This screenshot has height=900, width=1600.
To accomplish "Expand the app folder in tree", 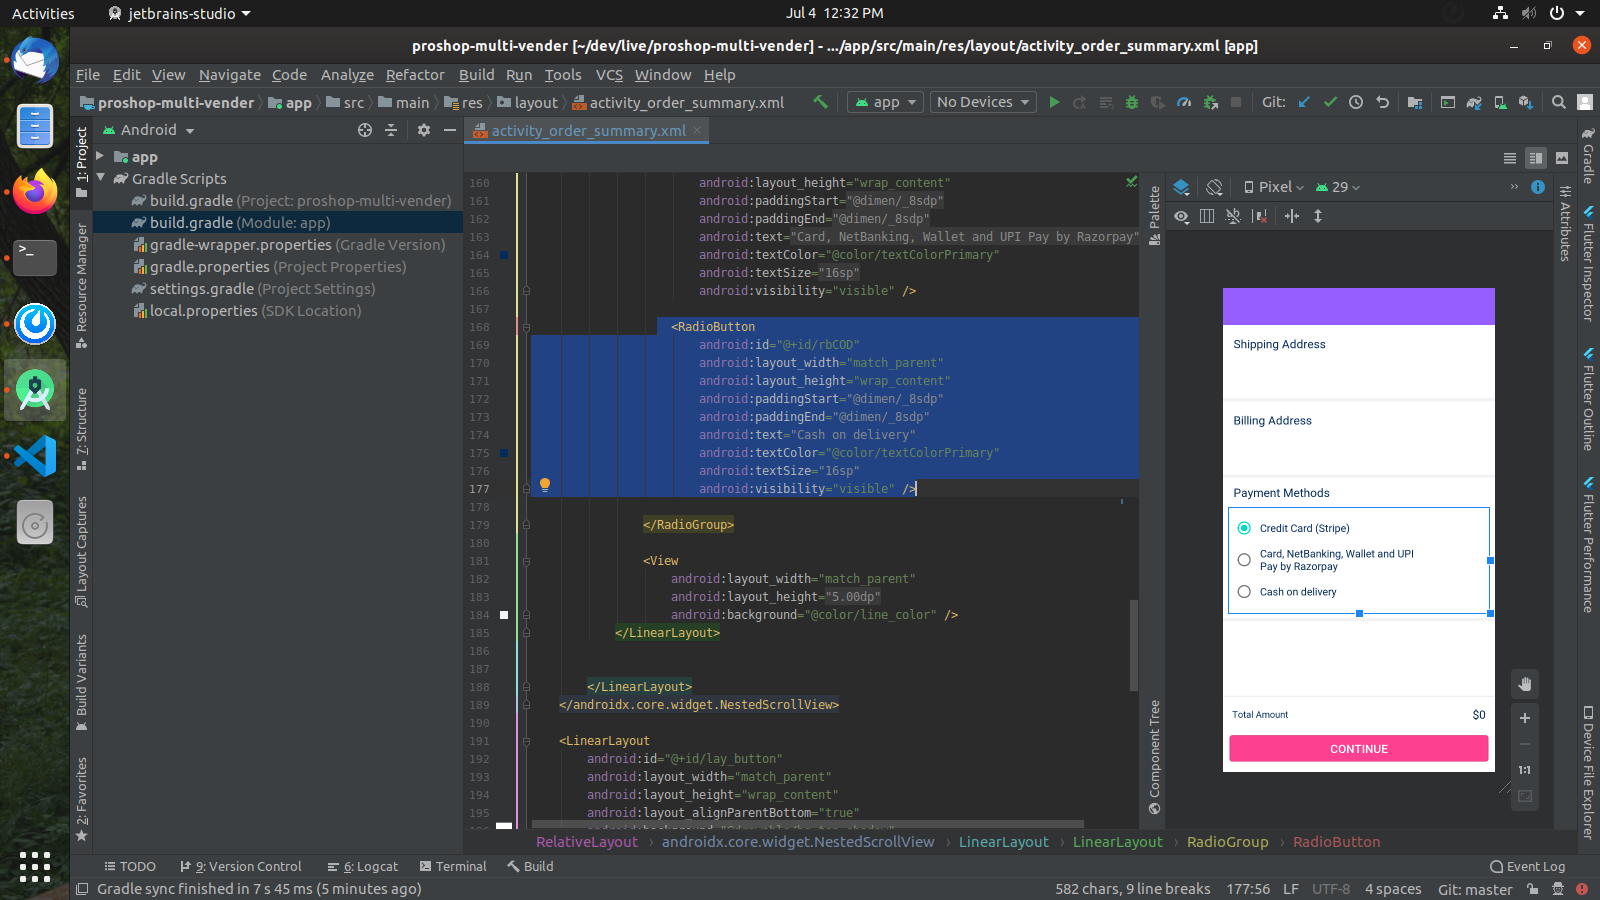I will click(x=100, y=156).
